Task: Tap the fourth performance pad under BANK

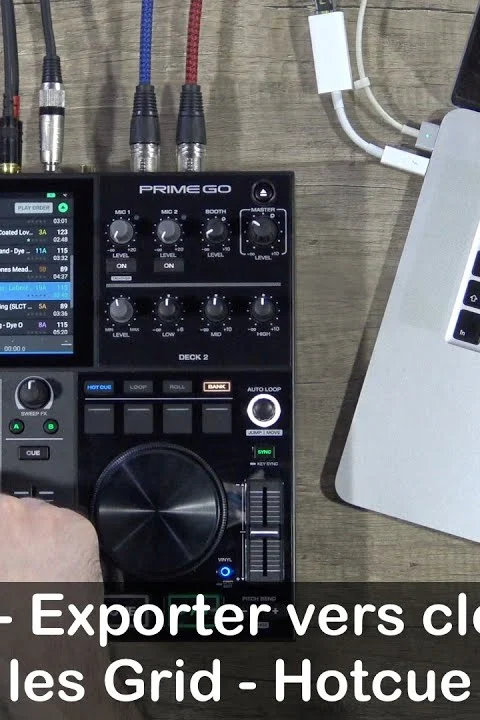Action: [216, 418]
